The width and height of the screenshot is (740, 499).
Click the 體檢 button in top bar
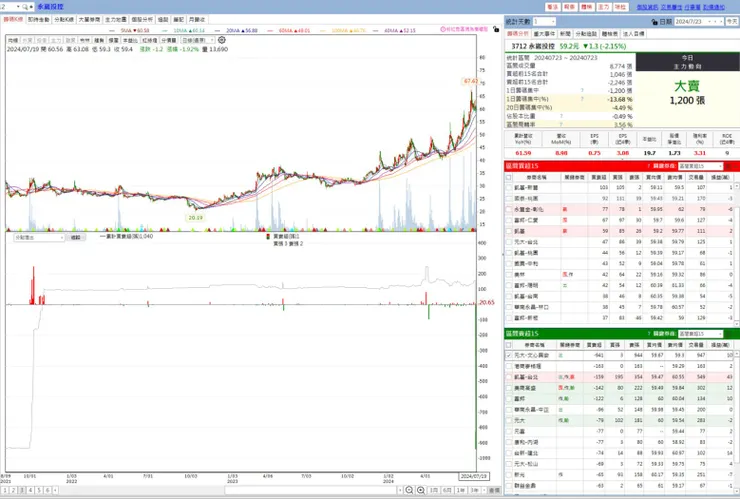tap(587, 7)
